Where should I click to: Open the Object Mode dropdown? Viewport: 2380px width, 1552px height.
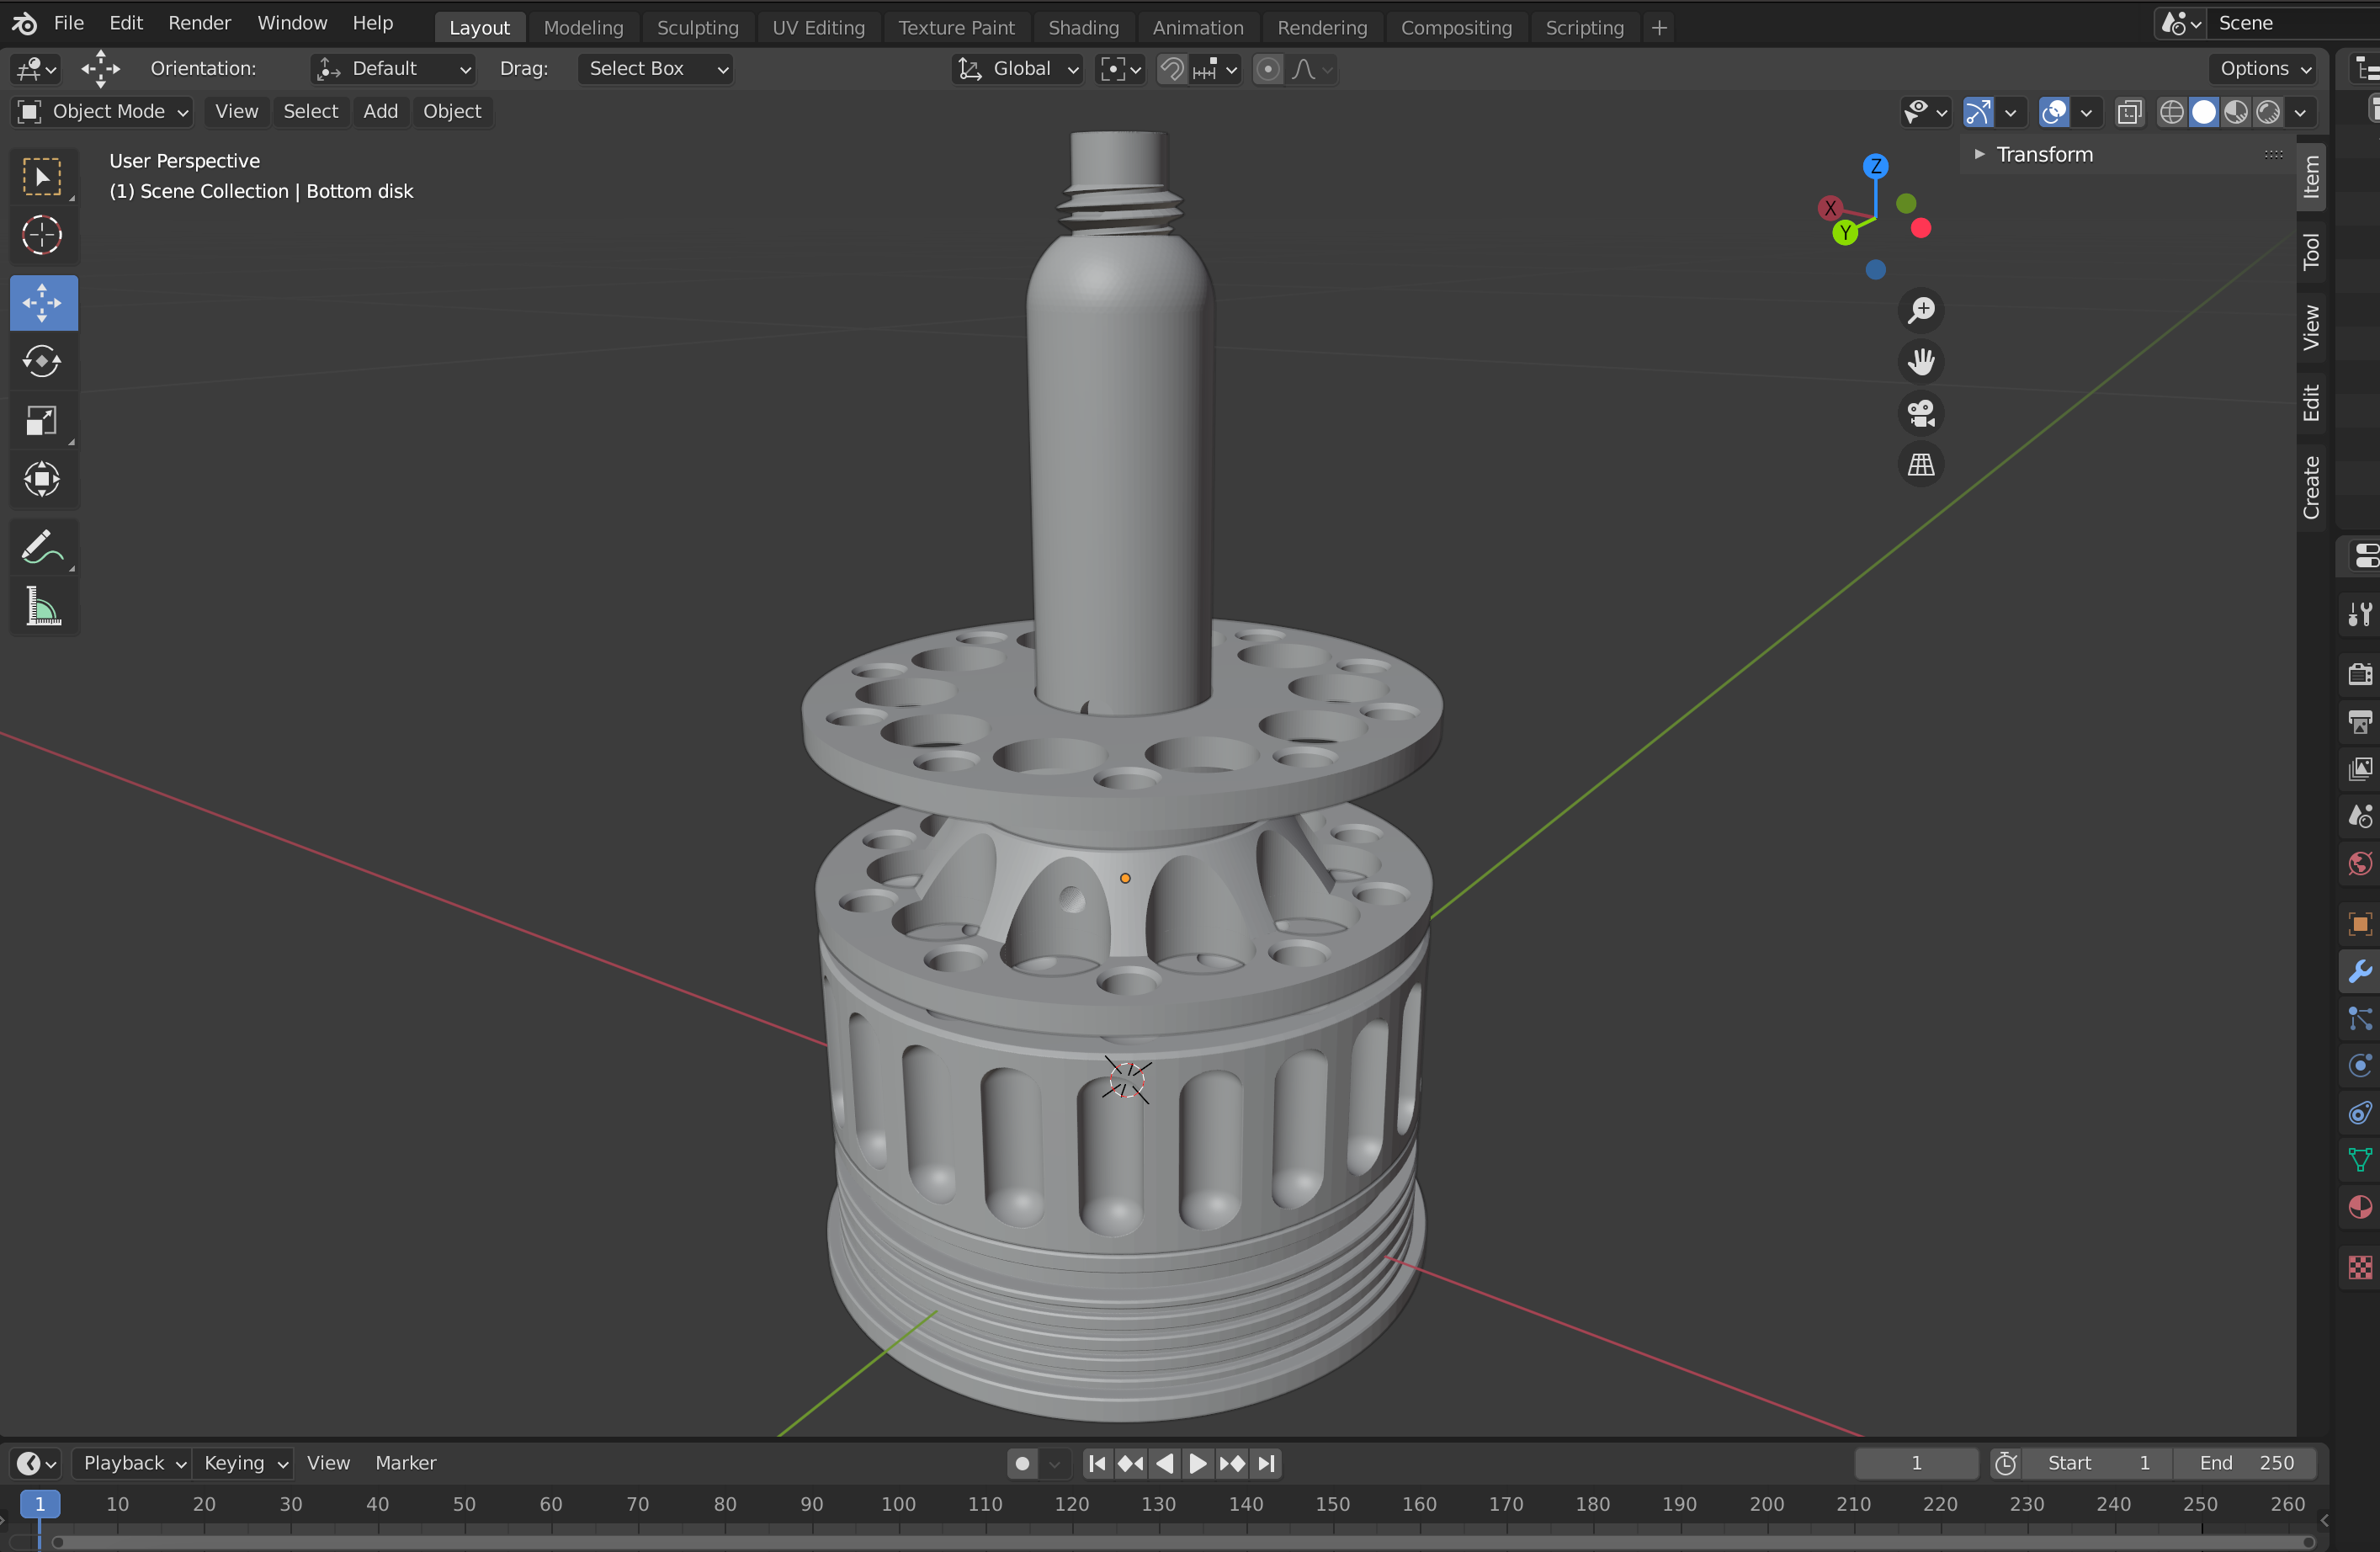(x=102, y=112)
